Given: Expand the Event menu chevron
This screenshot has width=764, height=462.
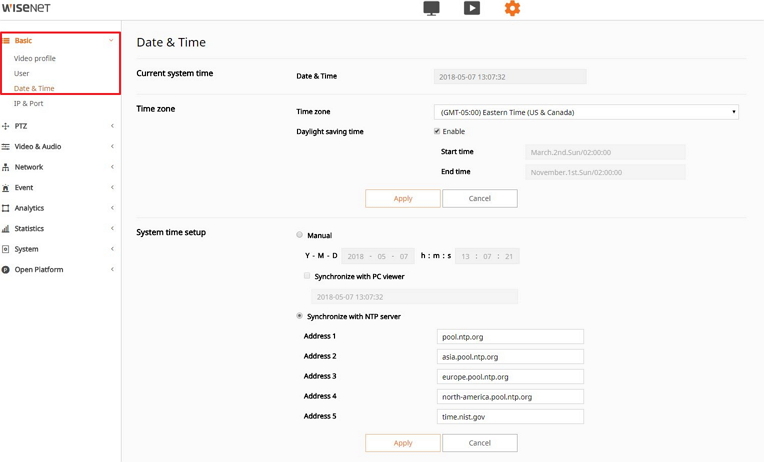Looking at the screenshot, I should pos(112,187).
